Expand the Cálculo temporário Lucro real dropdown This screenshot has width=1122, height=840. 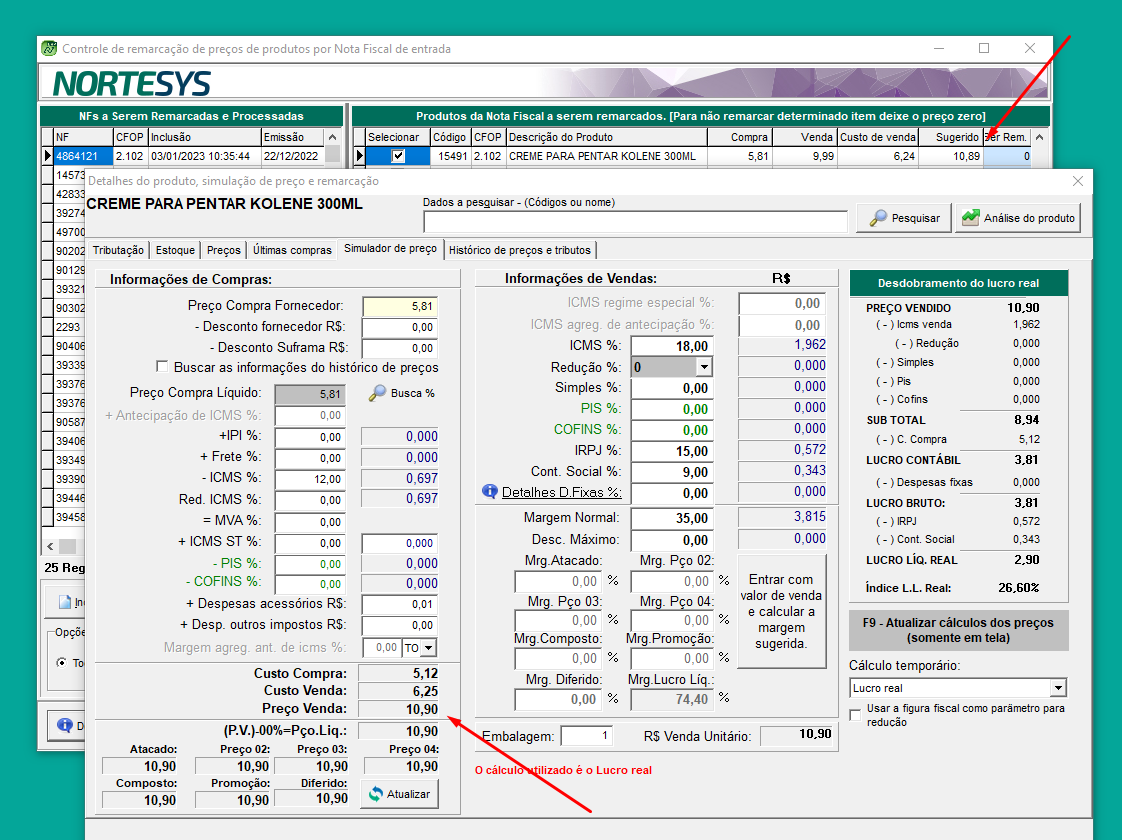click(x=1058, y=688)
